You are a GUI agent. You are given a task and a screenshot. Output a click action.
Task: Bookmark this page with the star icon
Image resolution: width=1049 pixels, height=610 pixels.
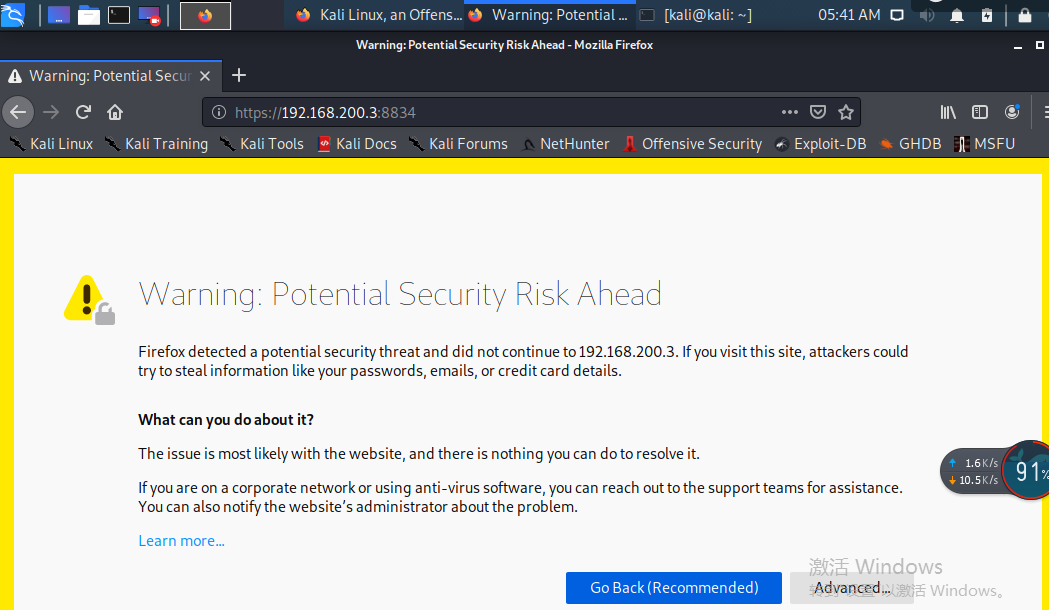[x=846, y=112]
